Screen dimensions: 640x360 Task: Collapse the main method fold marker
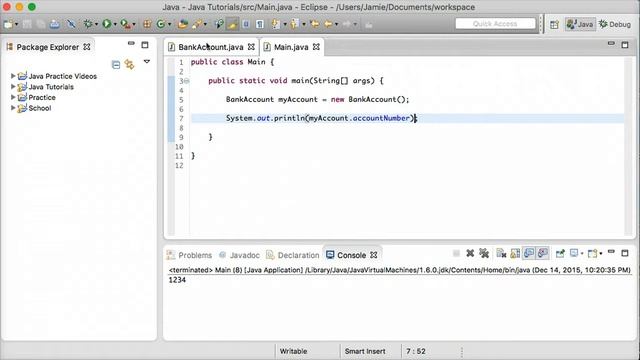[187, 81]
